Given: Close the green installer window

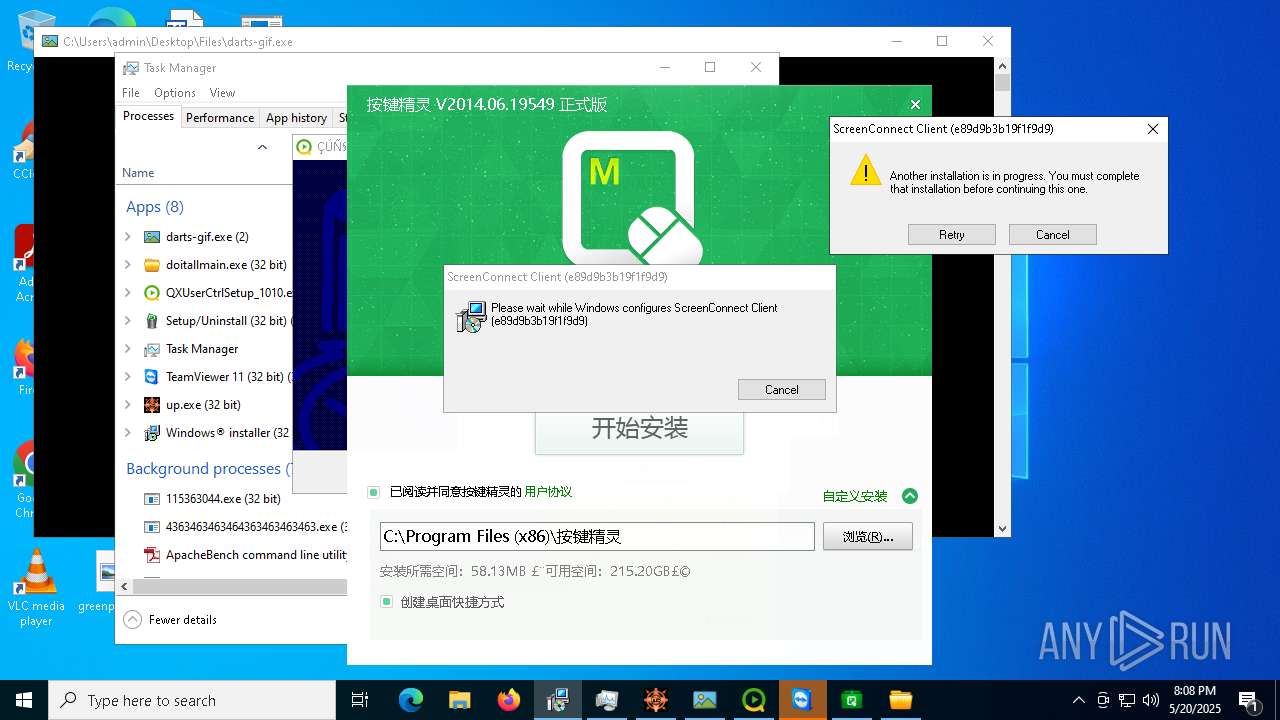Looking at the screenshot, I should pyautogui.click(x=915, y=105).
